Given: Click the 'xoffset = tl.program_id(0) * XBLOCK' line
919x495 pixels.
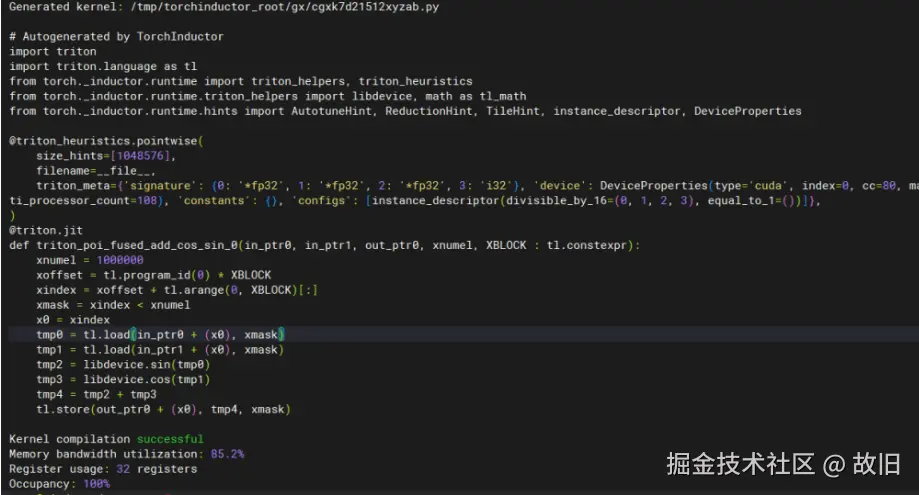Looking at the screenshot, I should click(154, 275).
